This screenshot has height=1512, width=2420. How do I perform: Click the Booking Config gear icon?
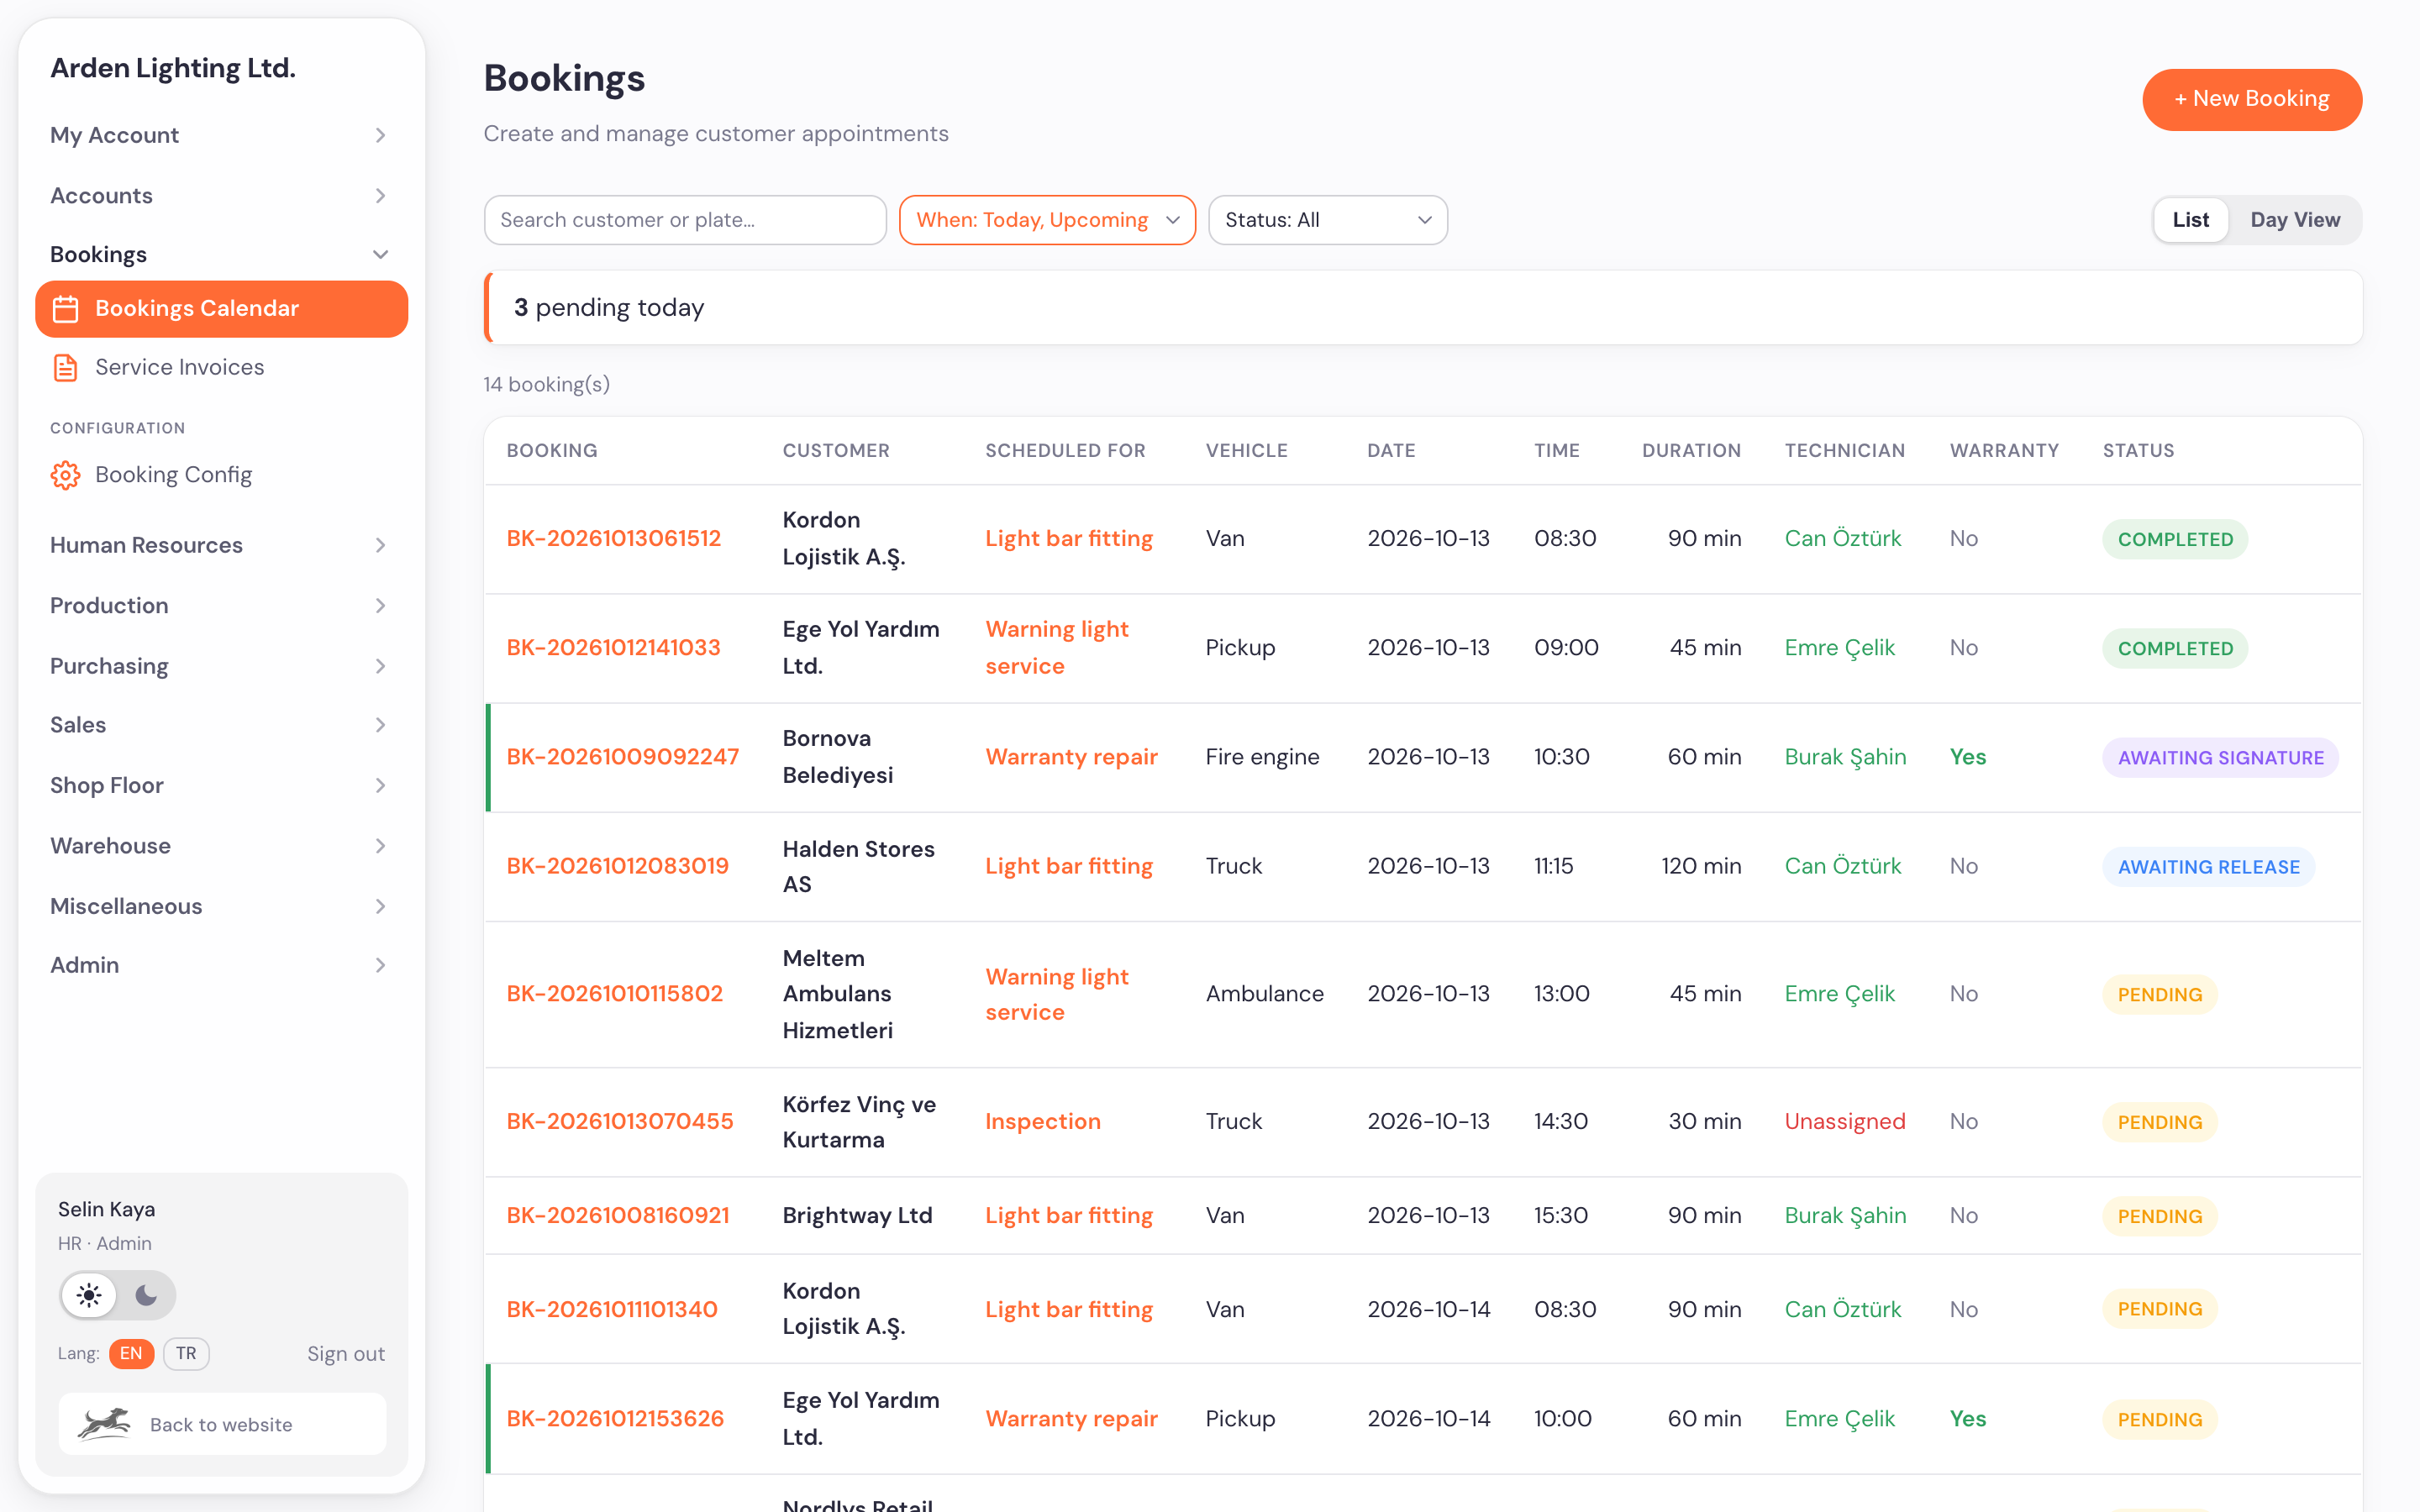[x=66, y=475]
